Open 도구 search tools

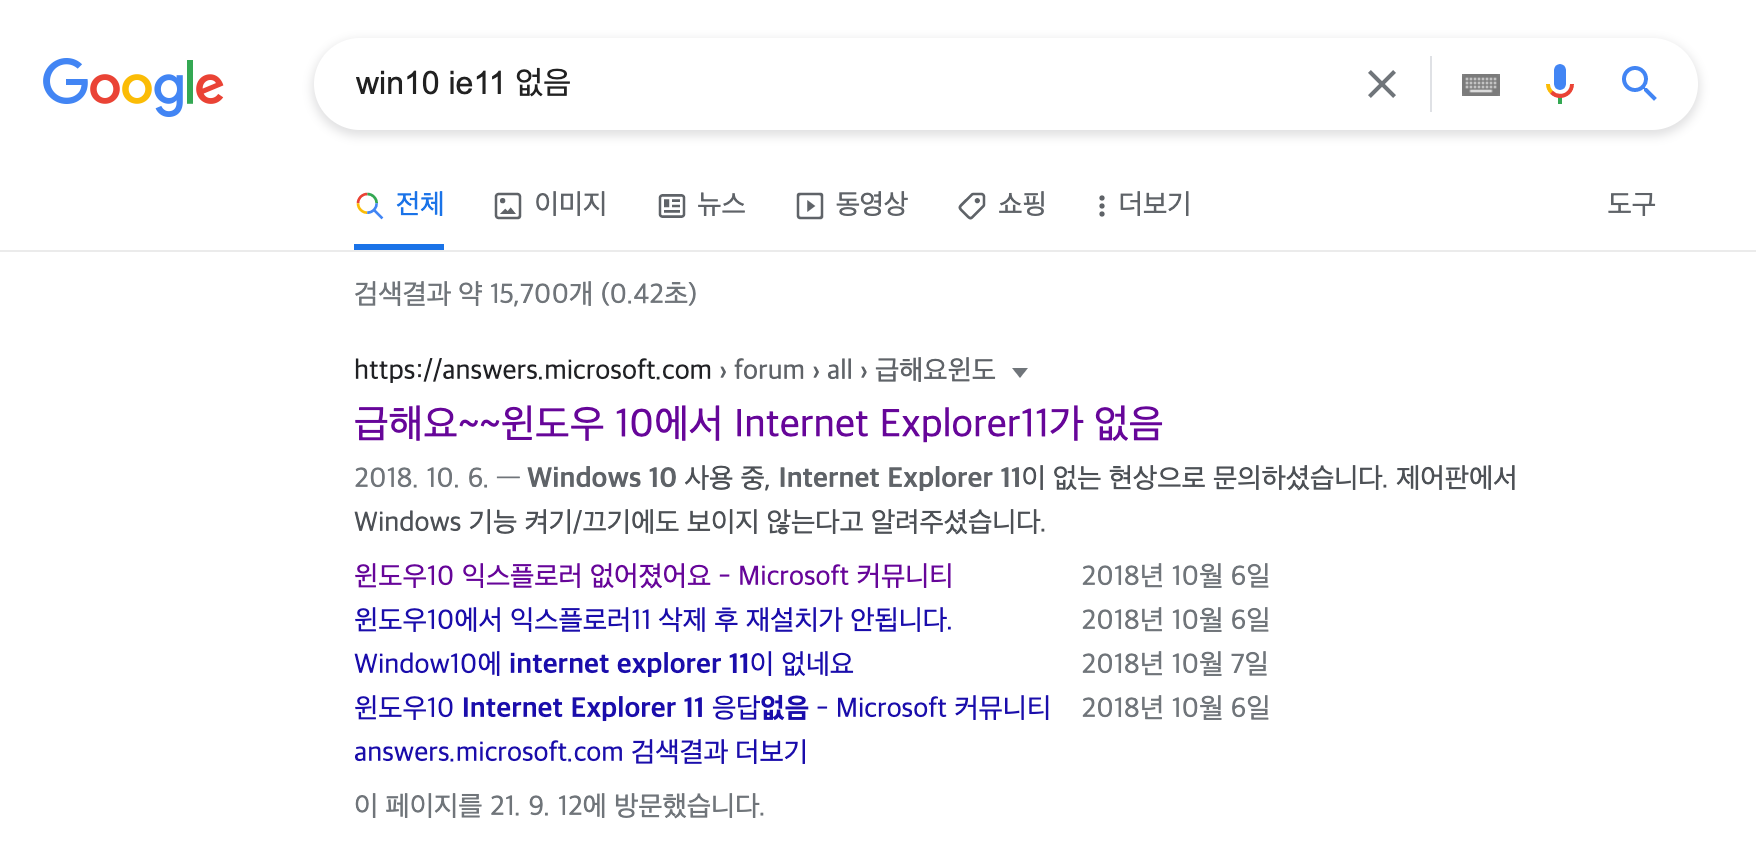click(x=1631, y=204)
